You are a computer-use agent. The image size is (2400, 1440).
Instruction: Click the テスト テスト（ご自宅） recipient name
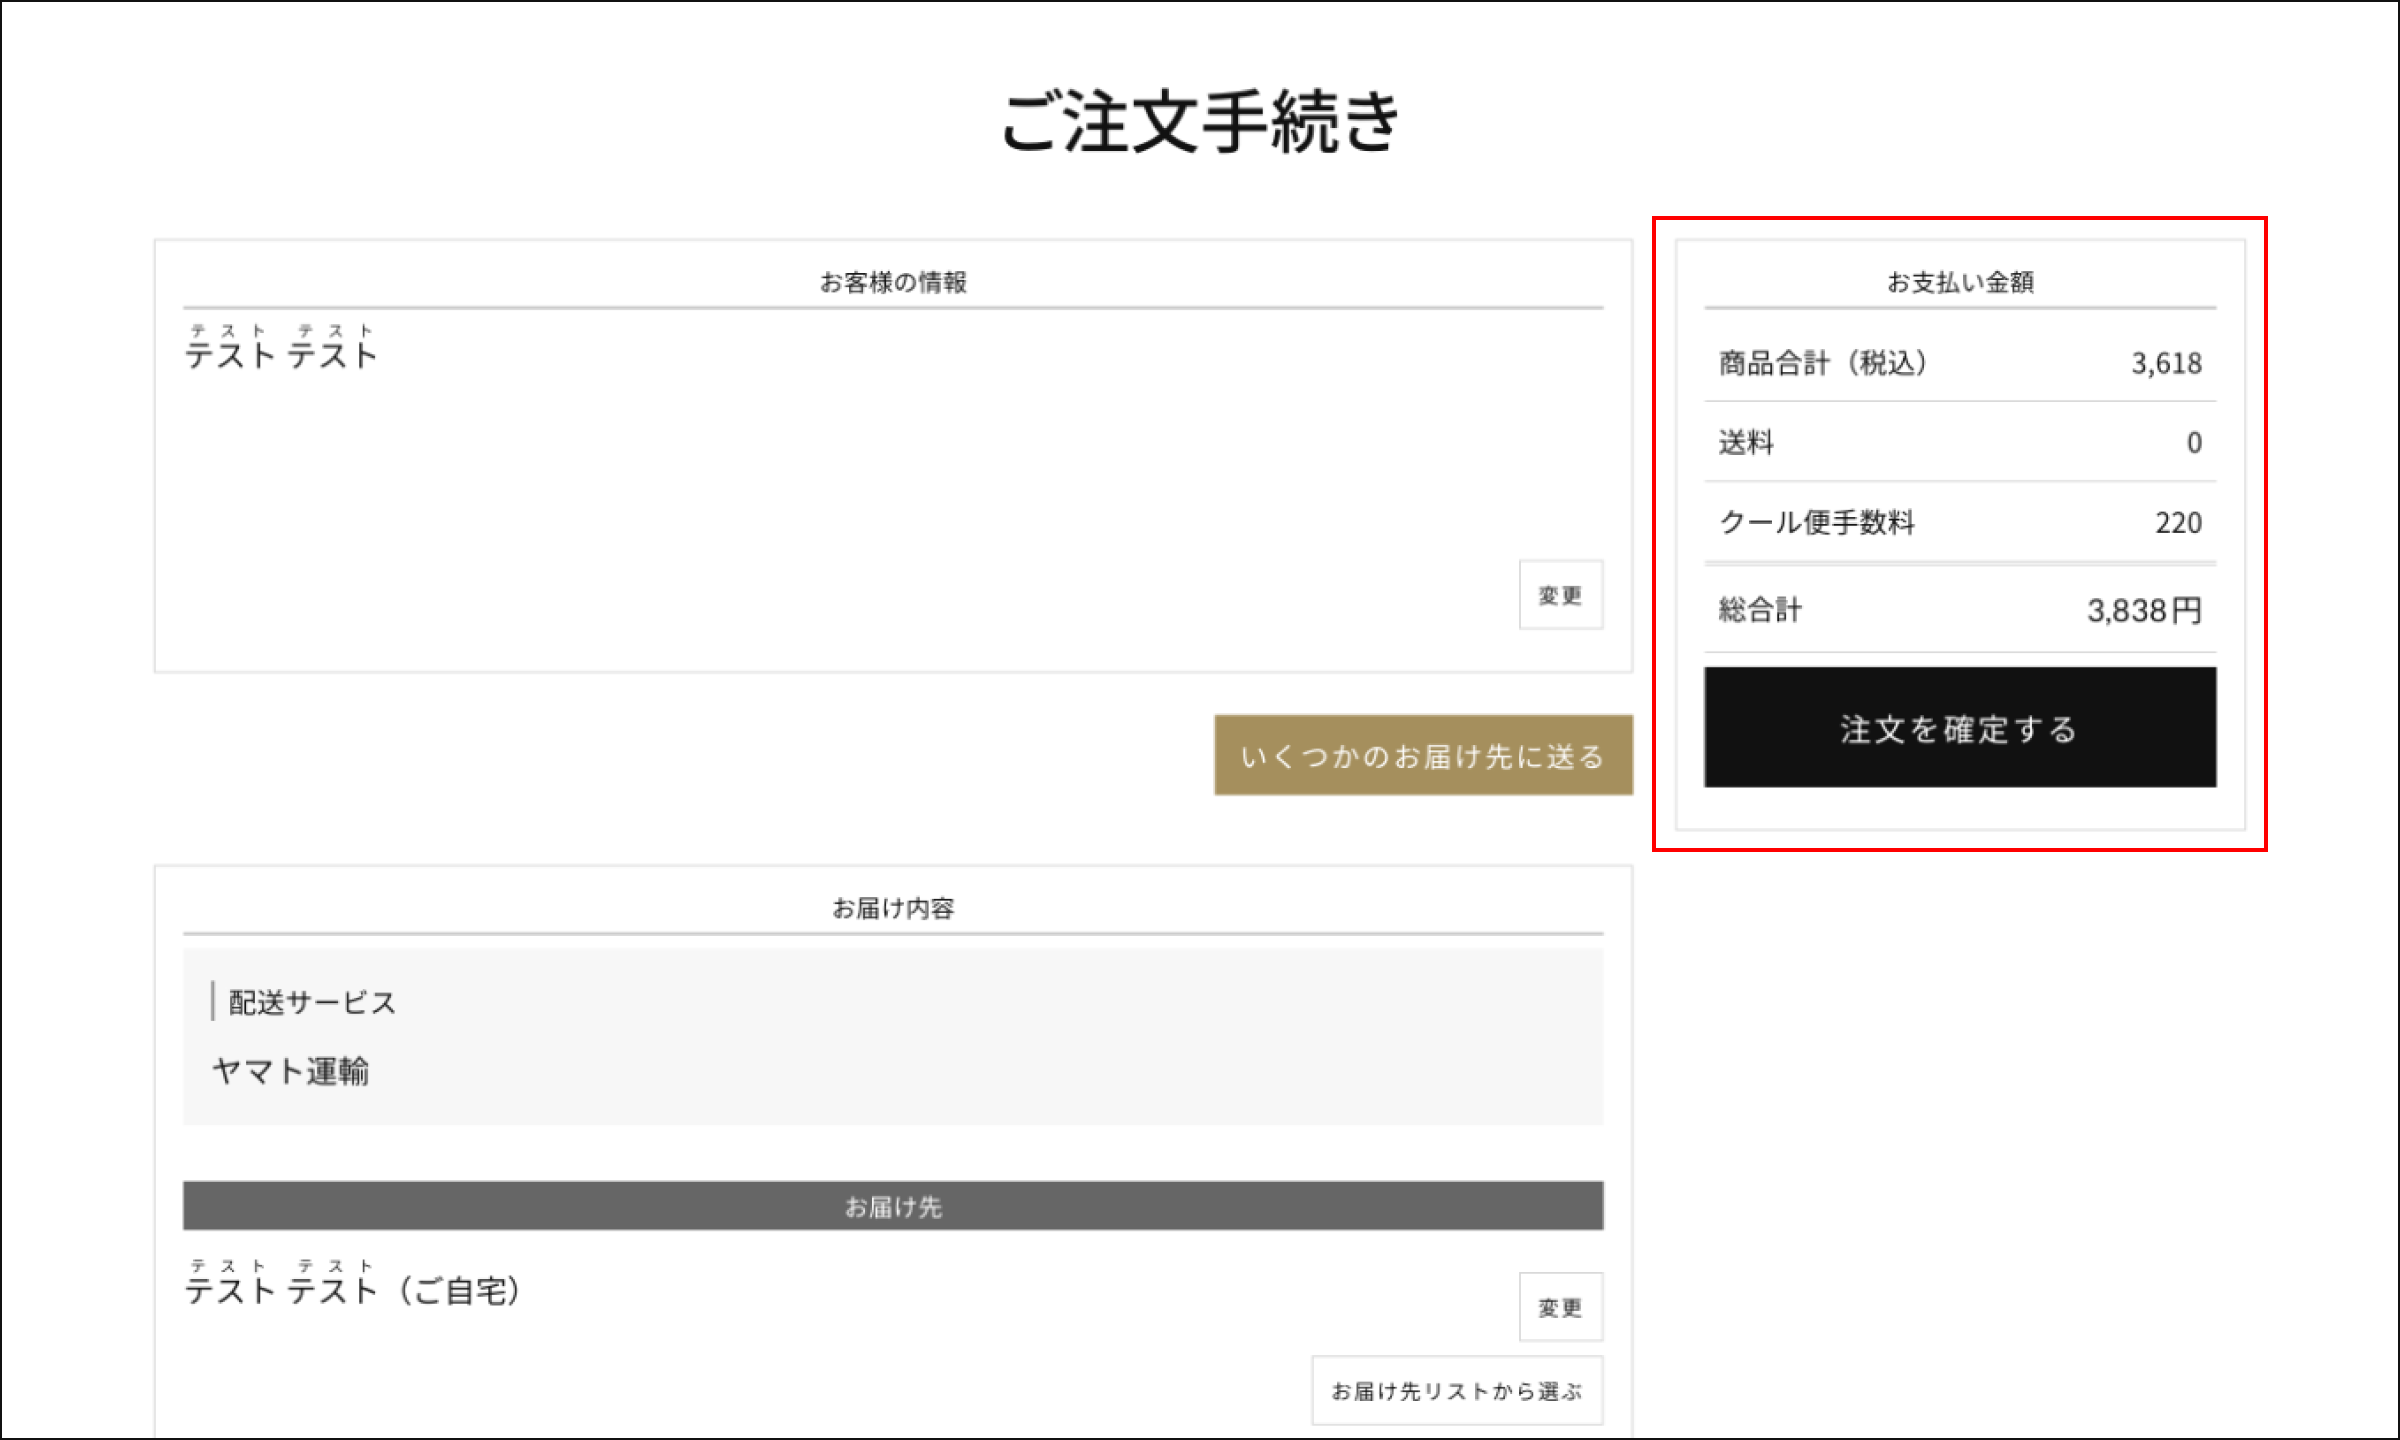pyautogui.click(x=352, y=1291)
